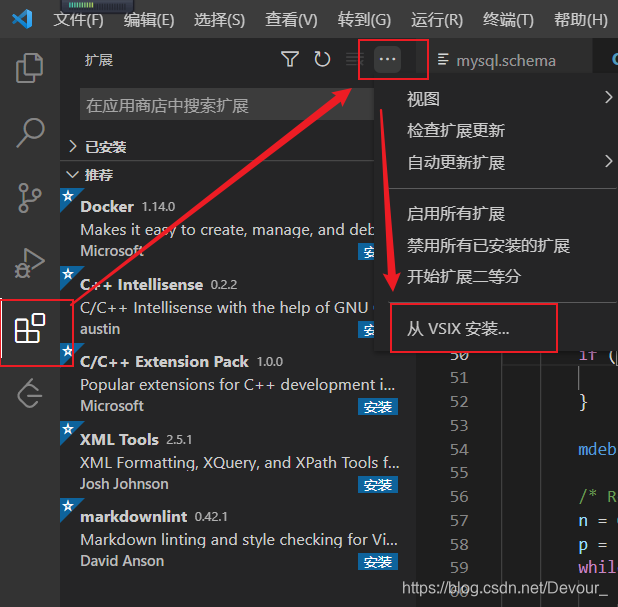The width and height of the screenshot is (618, 607).
Task: Click 安装 button for C/C++ Extension Pack
Action: pyautogui.click(x=378, y=407)
